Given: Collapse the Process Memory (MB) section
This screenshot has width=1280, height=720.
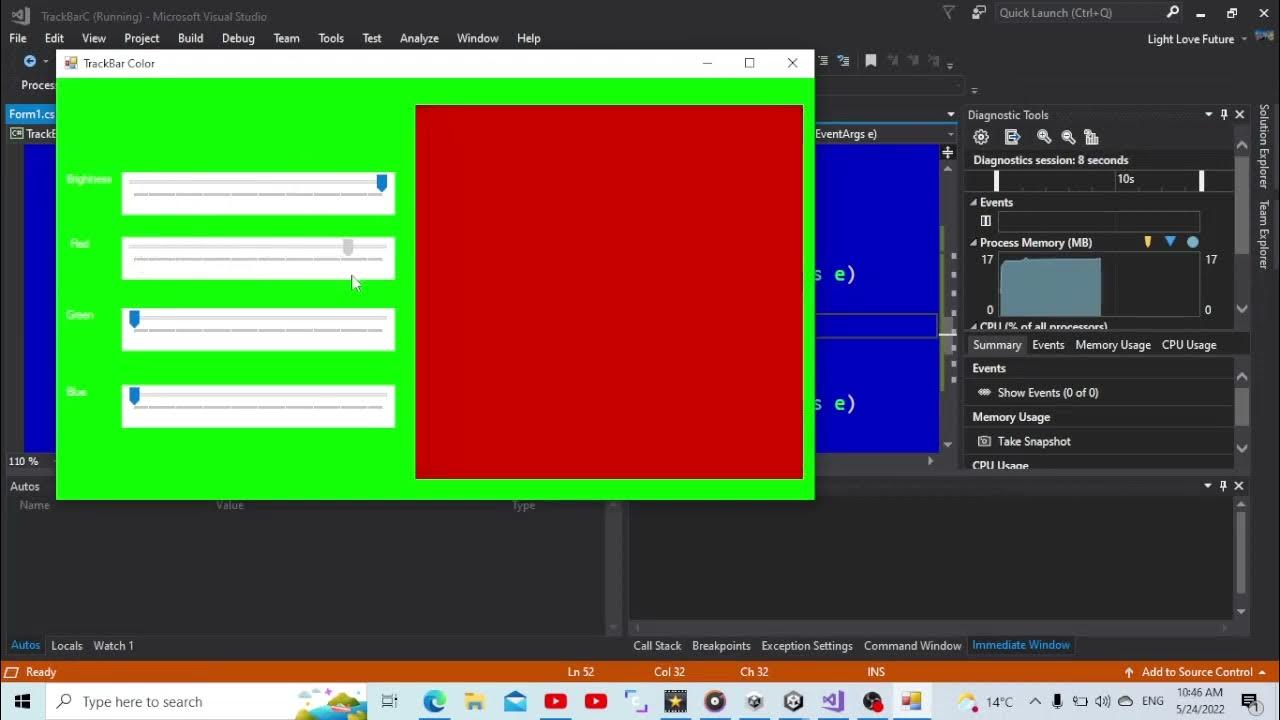Looking at the screenshot, I should 974,242.
